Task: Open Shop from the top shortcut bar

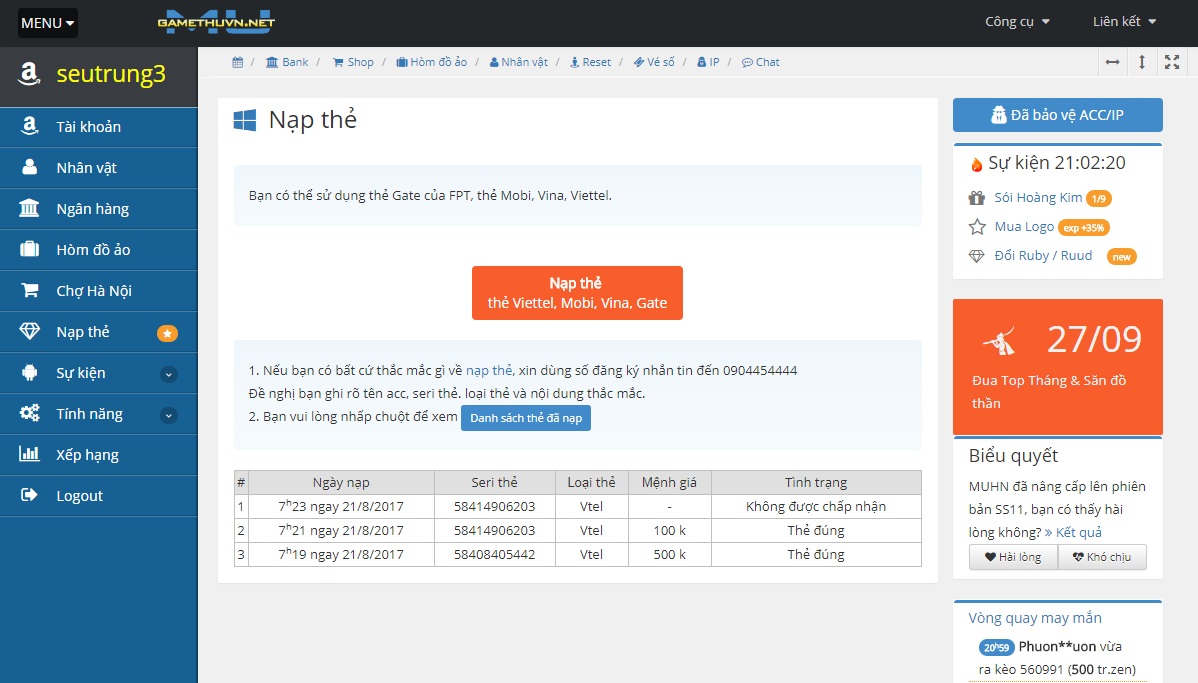Action: [x=353, y=62]
